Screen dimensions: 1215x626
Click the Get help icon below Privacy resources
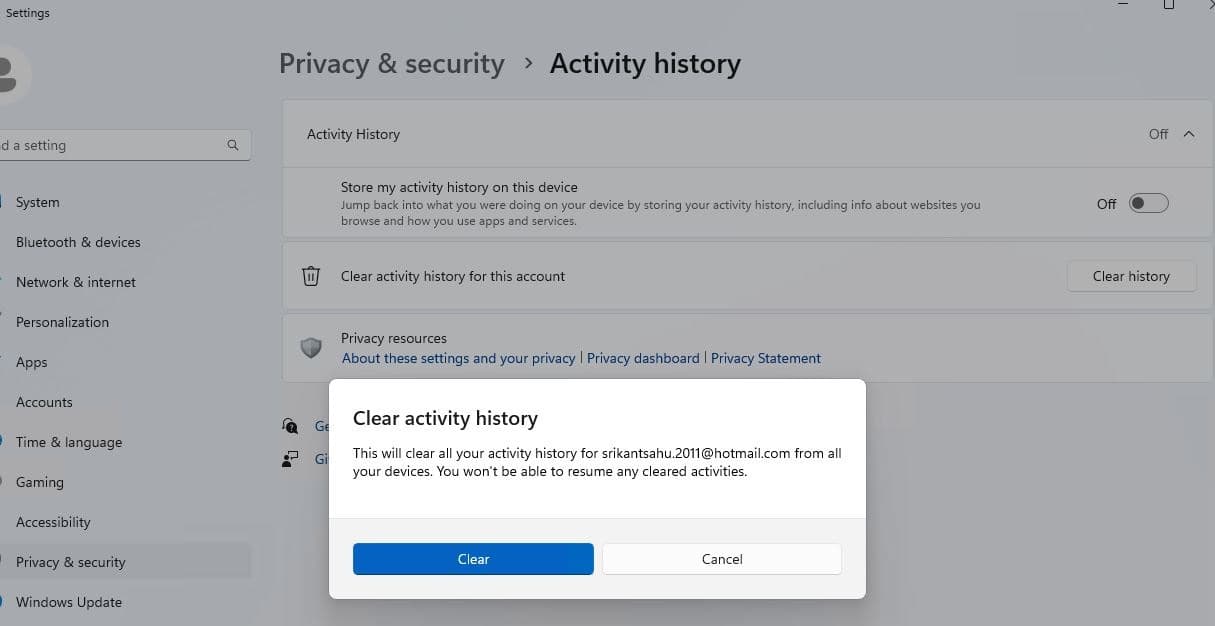click(x=290, y=426)
